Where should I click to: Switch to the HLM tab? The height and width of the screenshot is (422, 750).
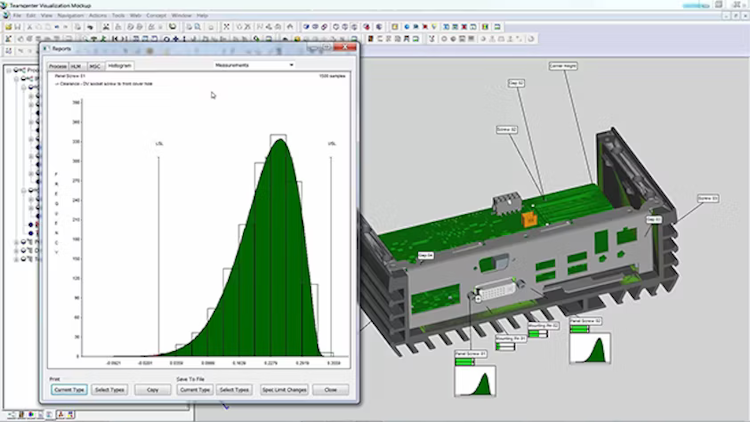pos(76,65)
